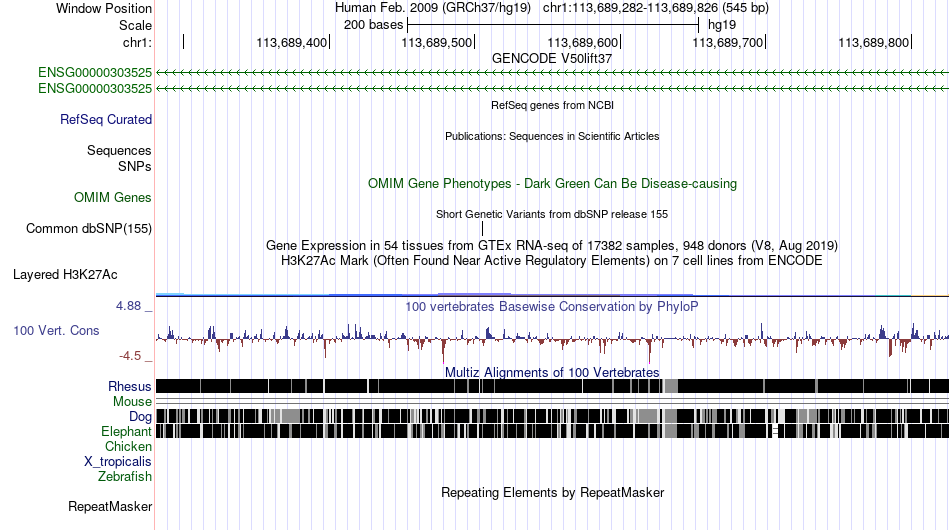Click Short Genetic Variants from dbSNP title
The image size is (950, 530).
552,214
